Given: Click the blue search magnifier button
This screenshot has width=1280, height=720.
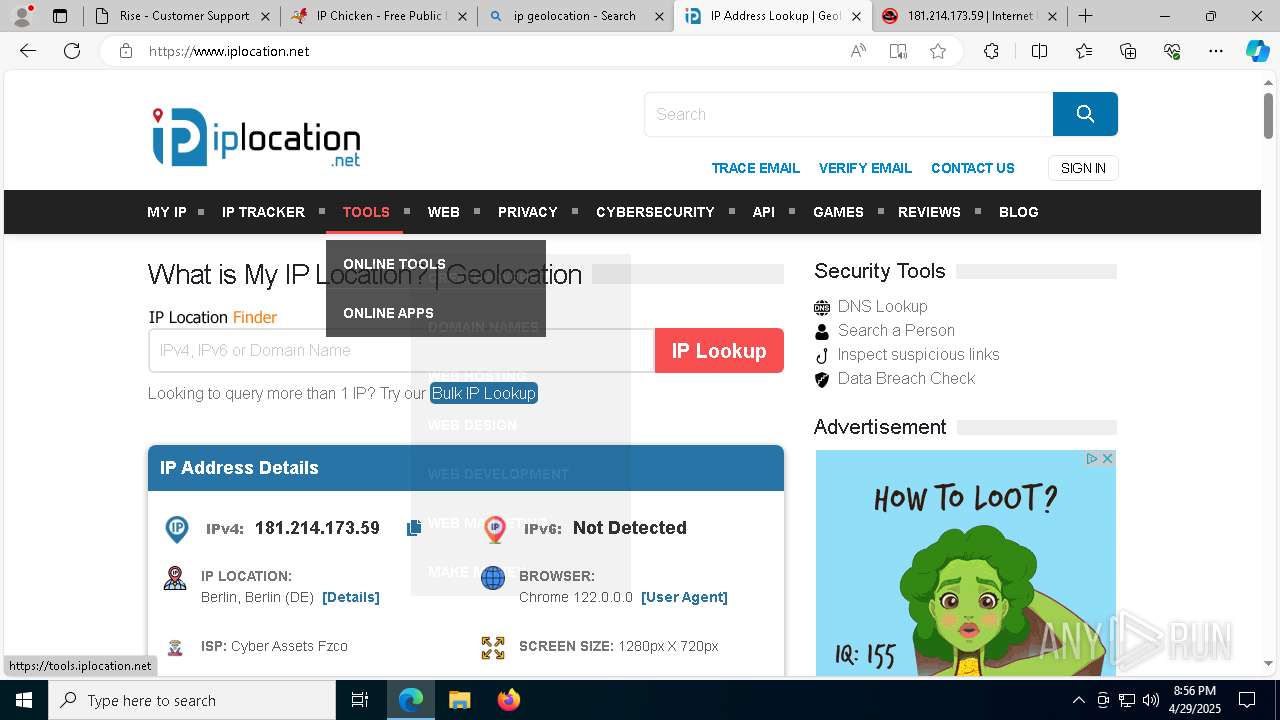Looking at the screenshot, I should [x=1085, y=114].
